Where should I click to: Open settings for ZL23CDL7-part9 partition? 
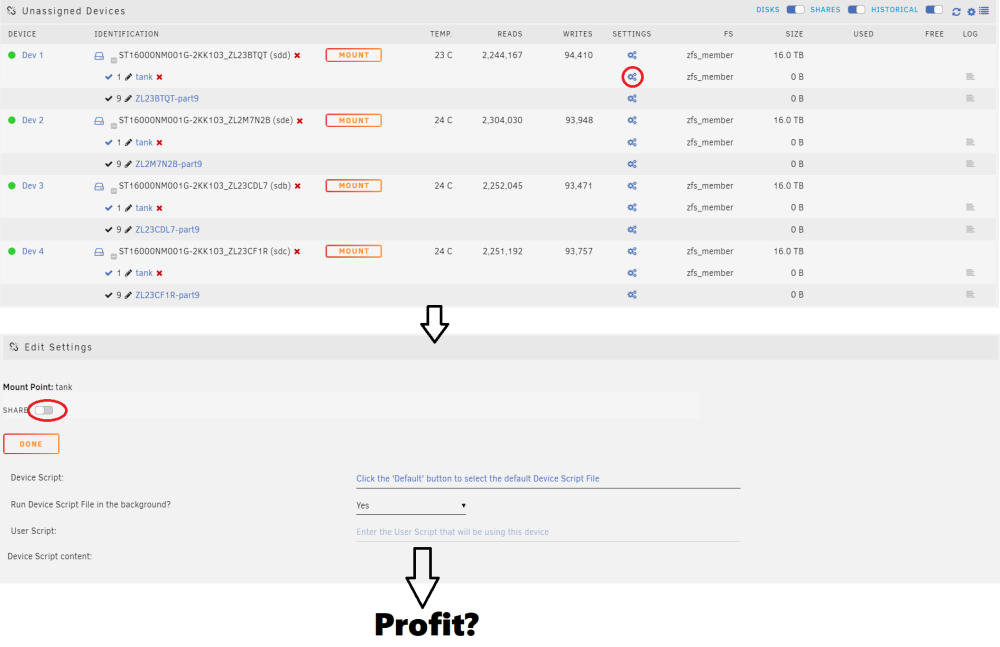[x=632, y=230]
